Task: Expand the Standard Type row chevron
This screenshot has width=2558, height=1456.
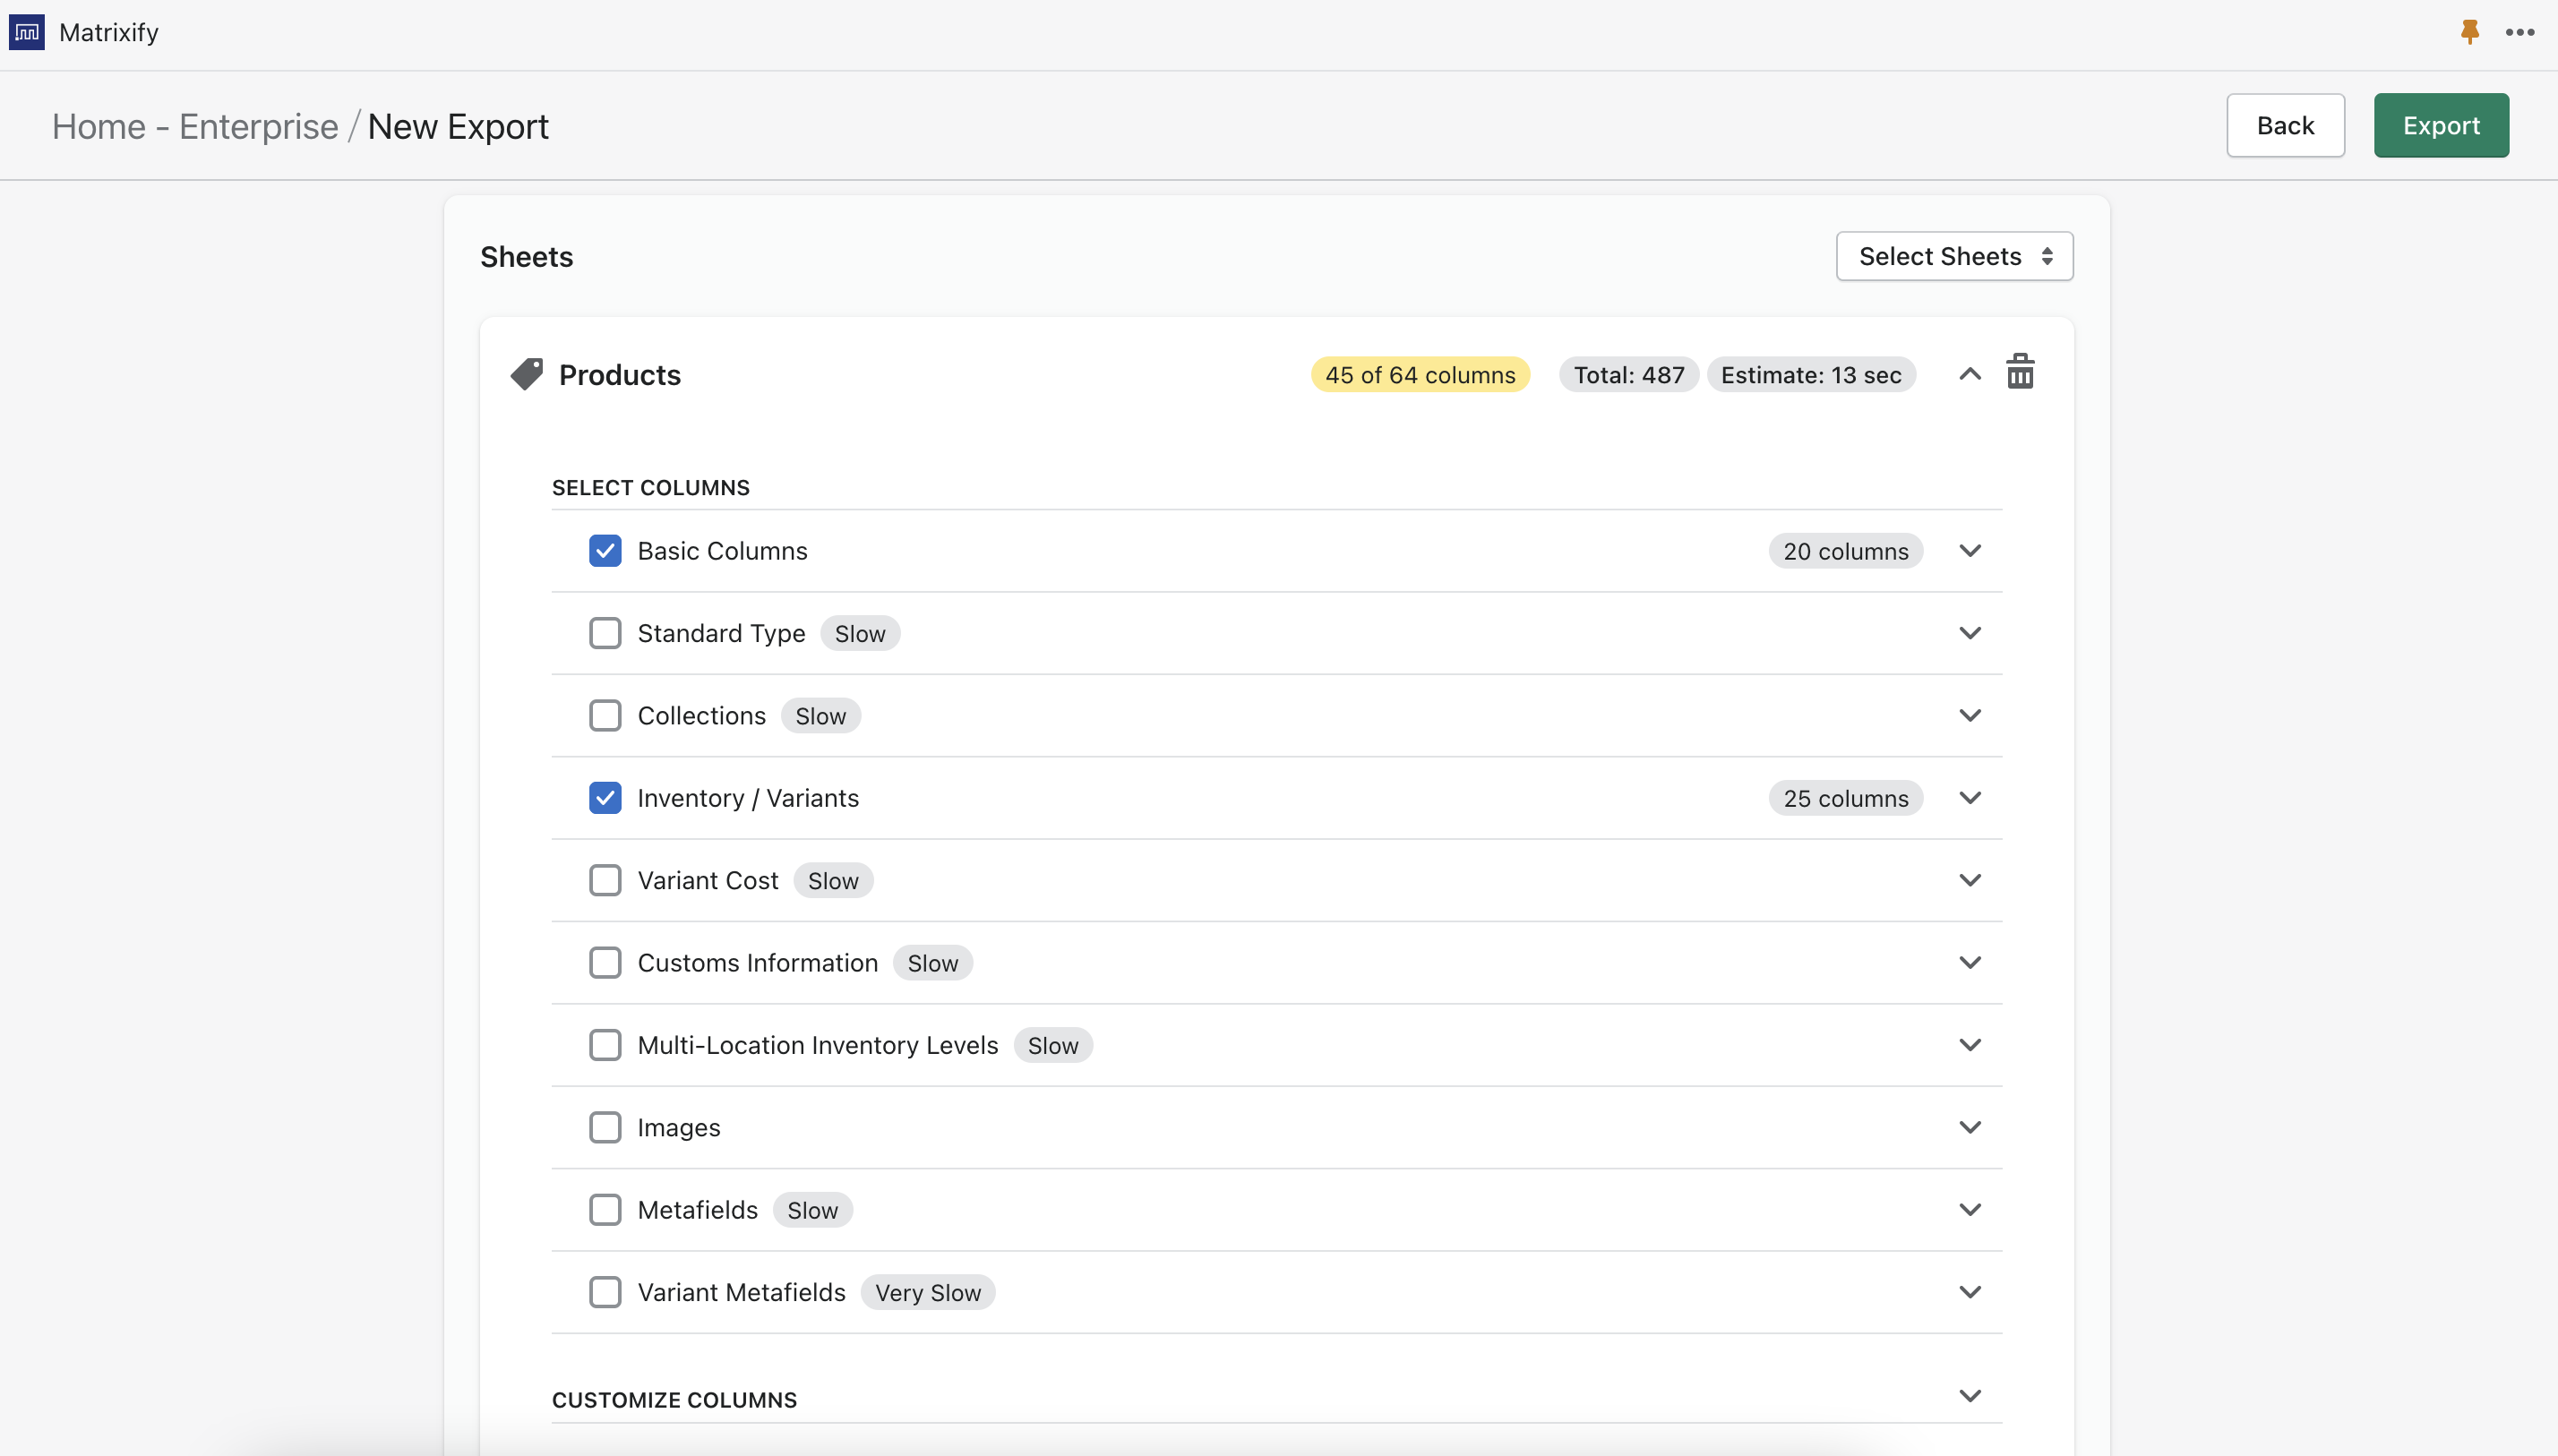Action: pyautogui.click(x=1969, y=633)
